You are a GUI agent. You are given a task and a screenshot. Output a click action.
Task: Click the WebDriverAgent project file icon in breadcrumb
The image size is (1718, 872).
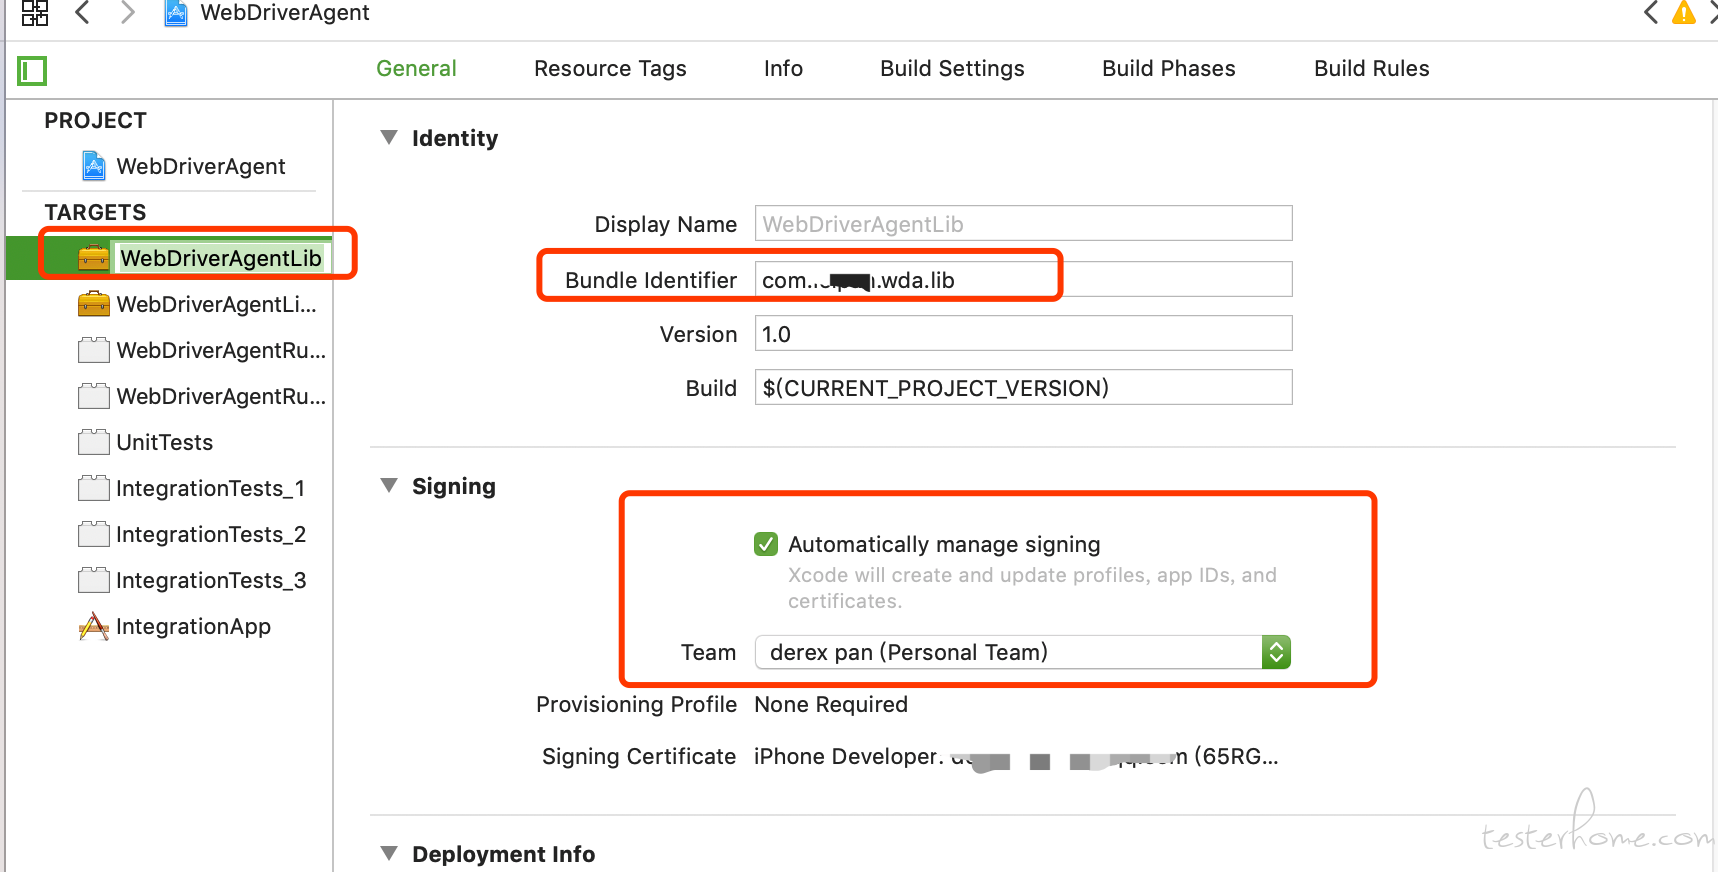176,13
